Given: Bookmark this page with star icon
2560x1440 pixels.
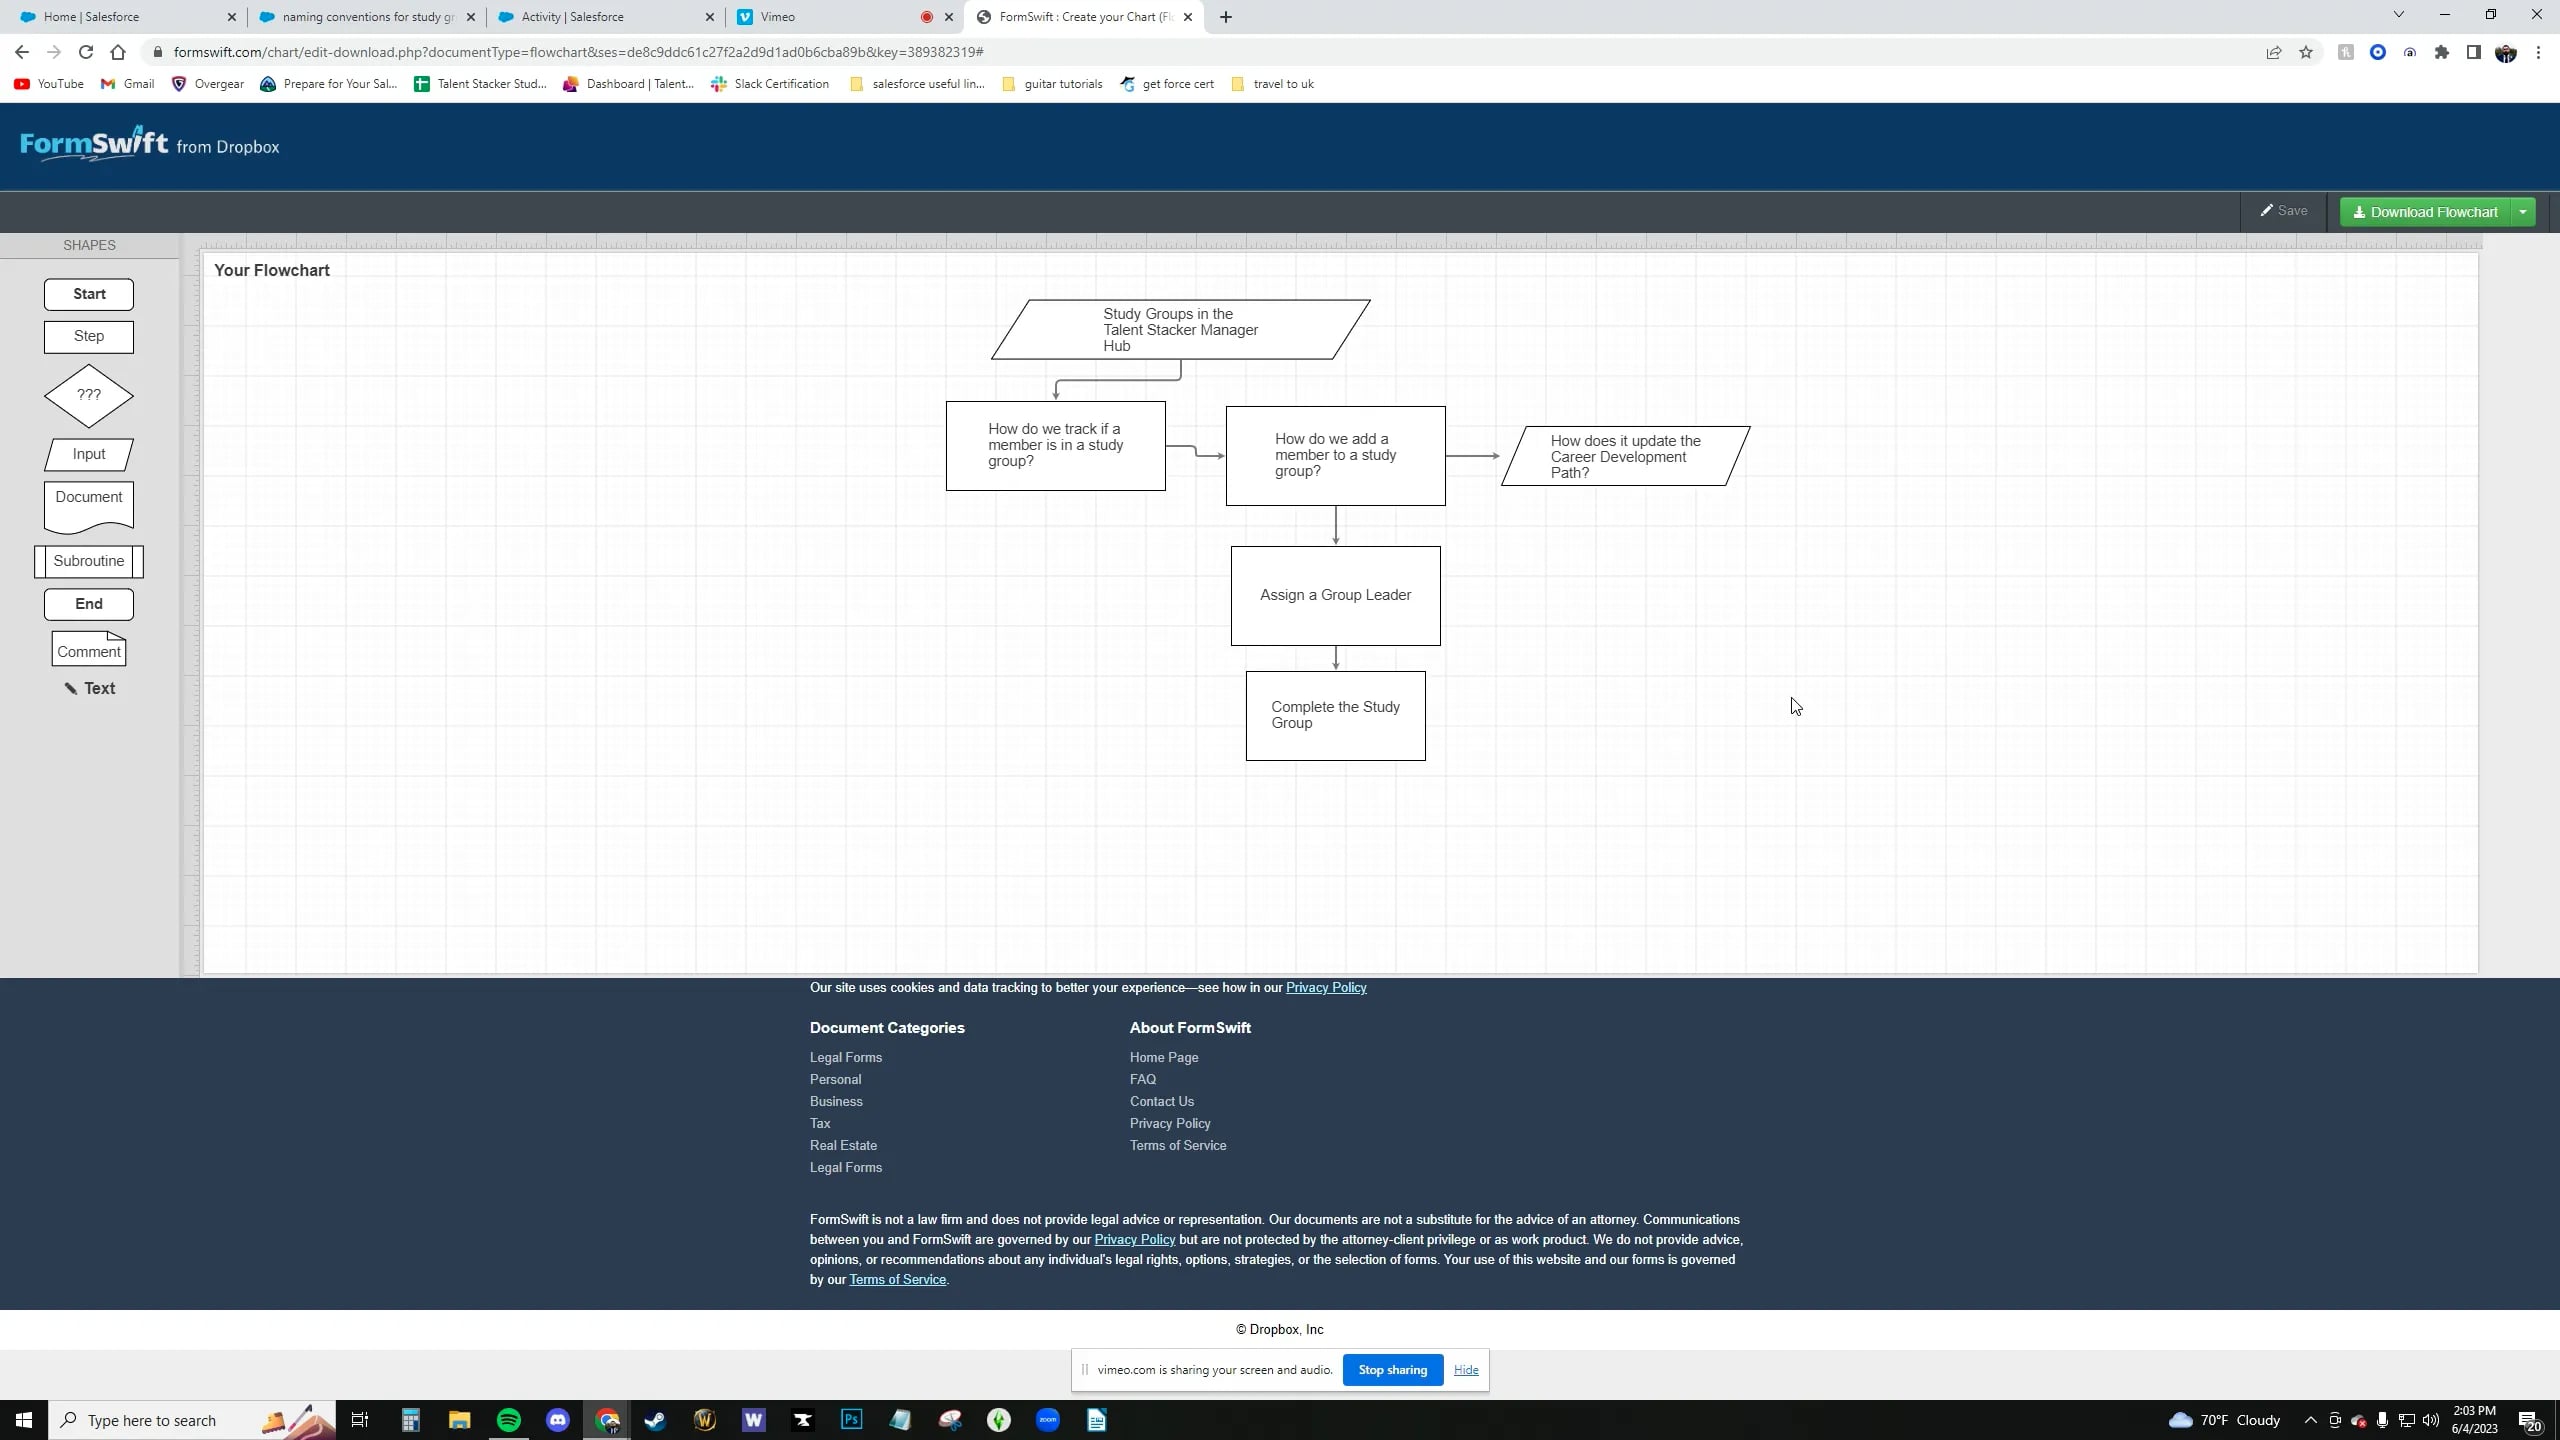Looking at the screenshot, I should [x=2306, y=52].
